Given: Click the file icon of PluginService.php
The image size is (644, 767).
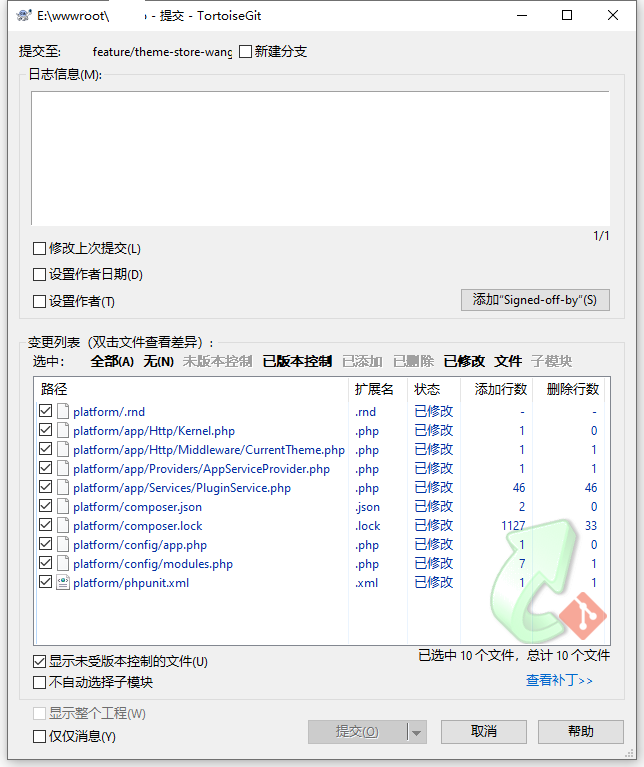Looking at the screenshot, I should tap(63, 488).
